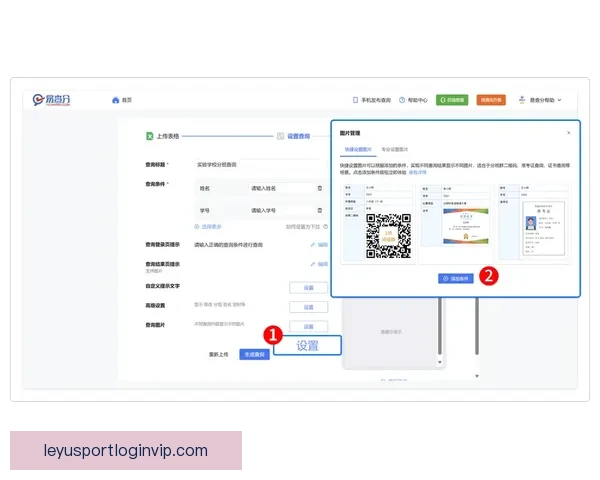Click the blue 添加条件 button

coord(456,279)
